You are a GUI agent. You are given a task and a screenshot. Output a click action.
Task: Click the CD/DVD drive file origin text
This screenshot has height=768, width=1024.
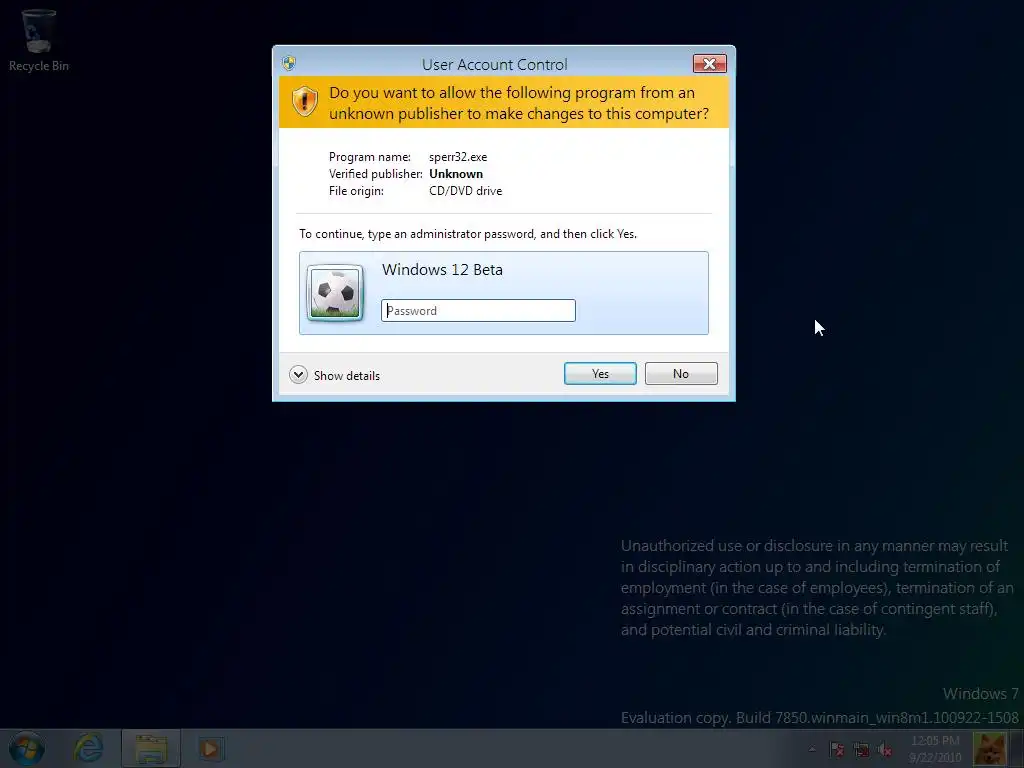(466, 191)
